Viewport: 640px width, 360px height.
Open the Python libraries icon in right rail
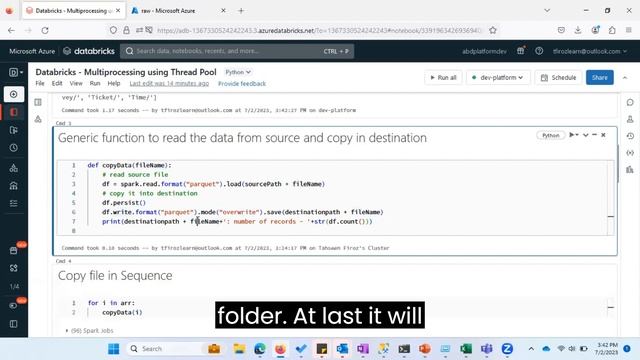tap(630, 169)
